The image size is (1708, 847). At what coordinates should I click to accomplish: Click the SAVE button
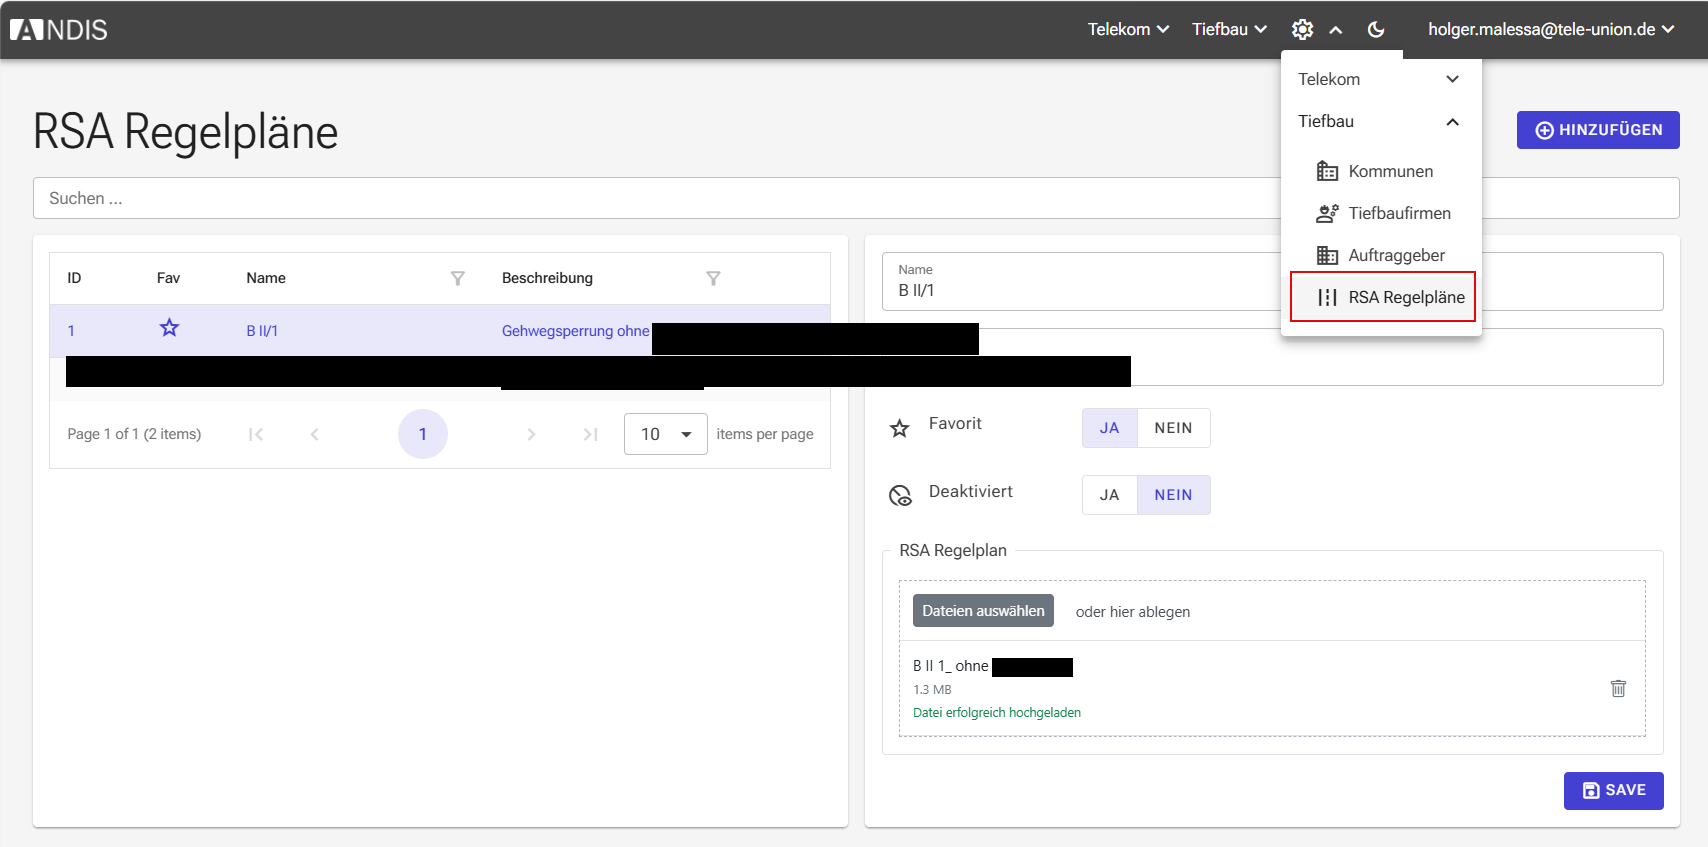click(x=1614, y=790)
